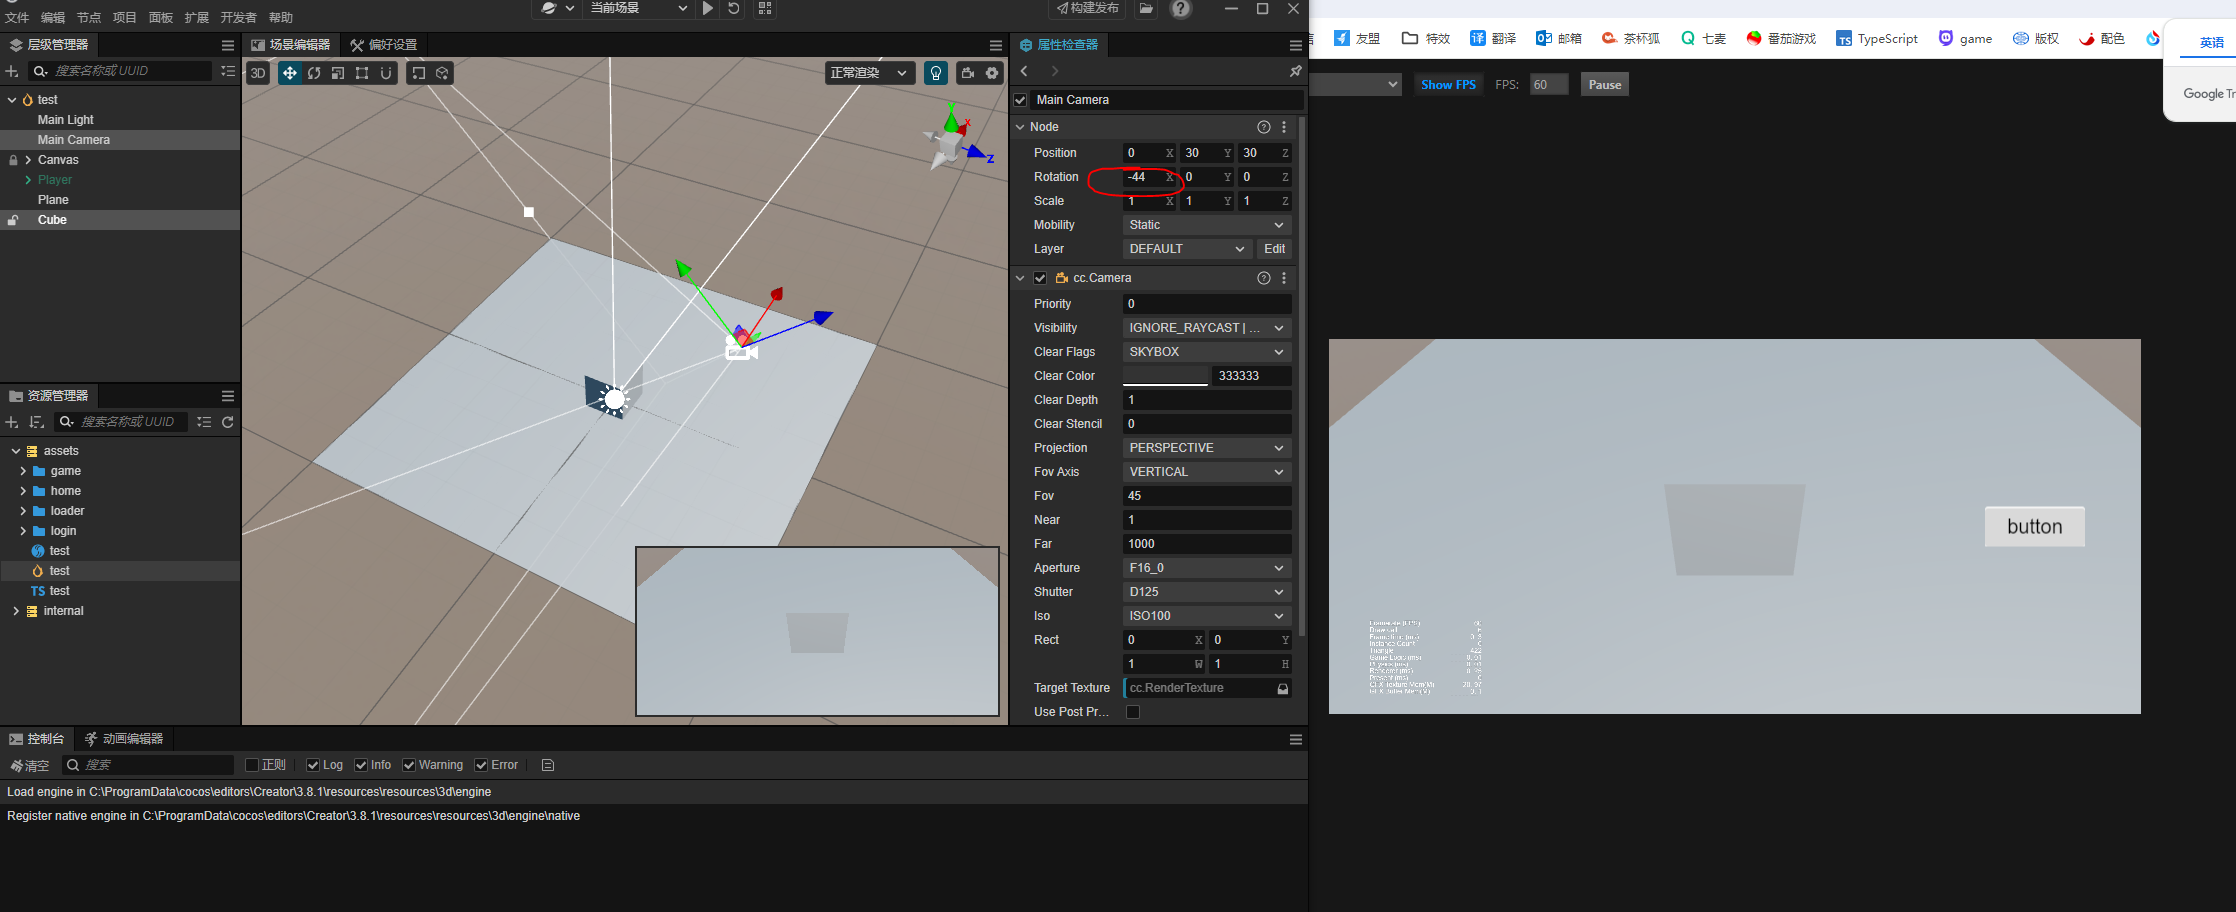Open the preview QR code icon
The height and width of the screenshot is (912, 2236).
[x=765, y=8]
